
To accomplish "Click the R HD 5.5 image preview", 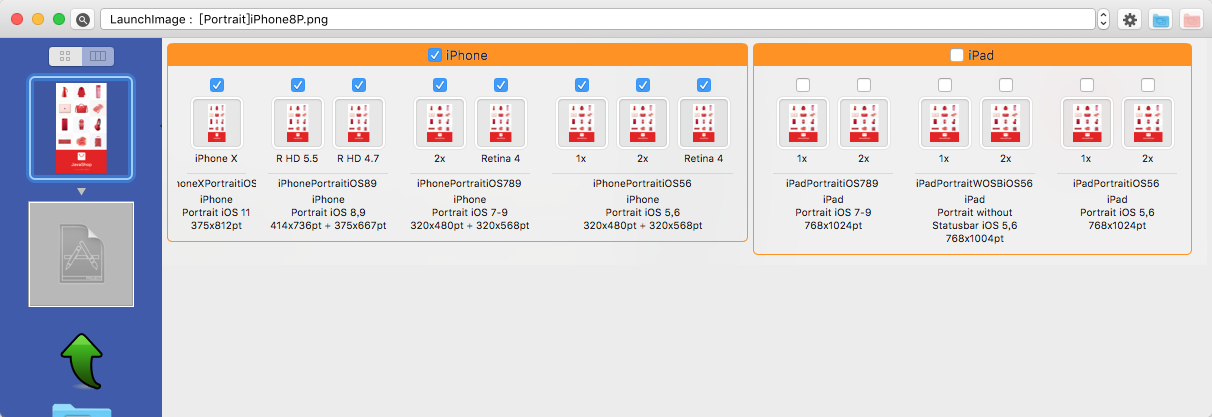I will point(298,122).
